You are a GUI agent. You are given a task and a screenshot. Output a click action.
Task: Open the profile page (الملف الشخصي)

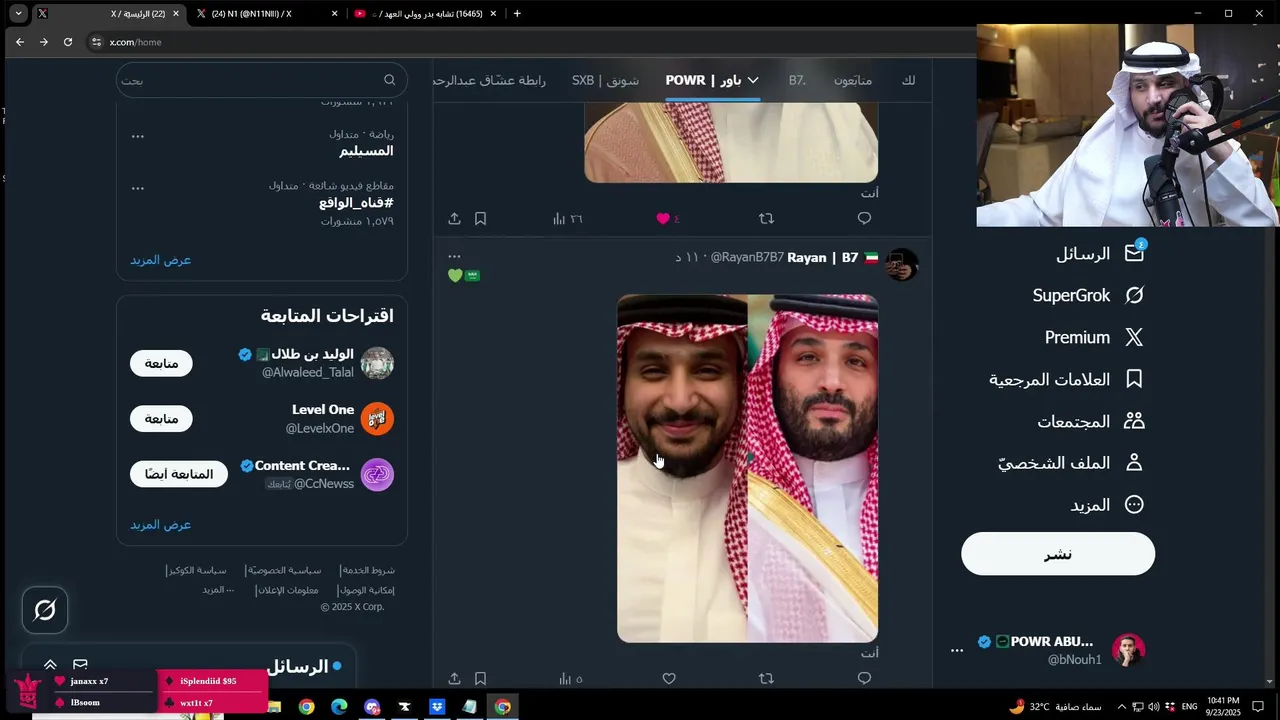click(1070, 463)
